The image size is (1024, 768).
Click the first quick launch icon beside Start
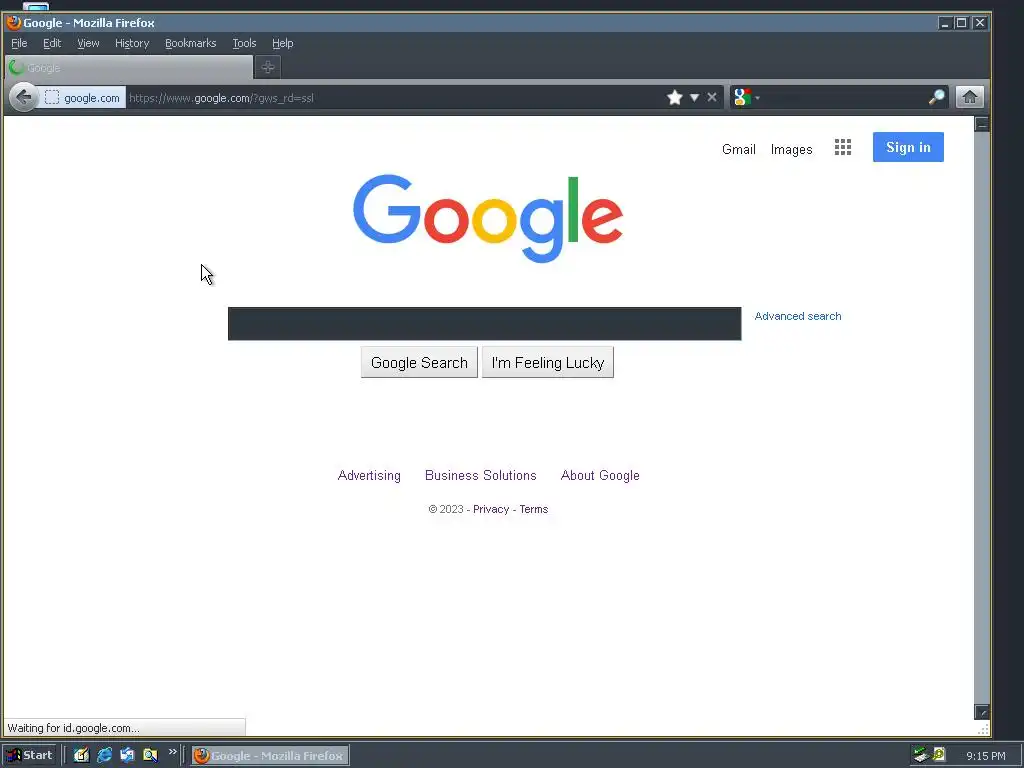pyautogui.click(x=81, y=755)
